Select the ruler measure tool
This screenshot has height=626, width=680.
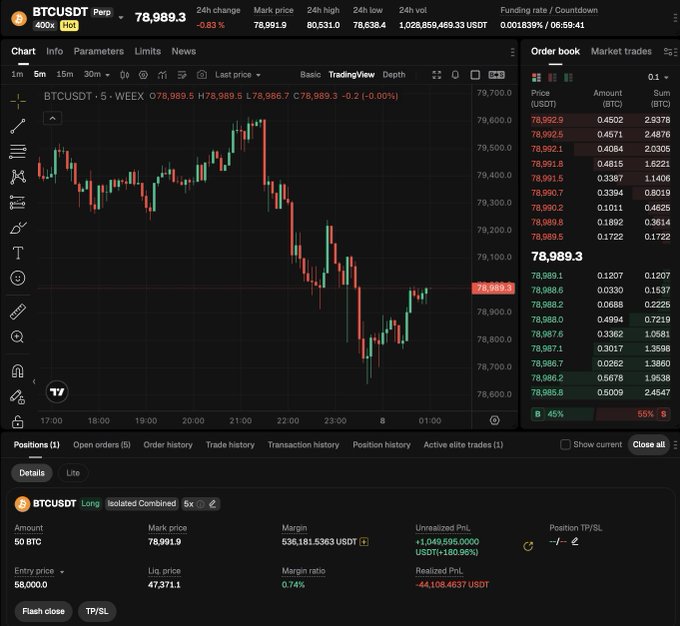pos(18,311)
